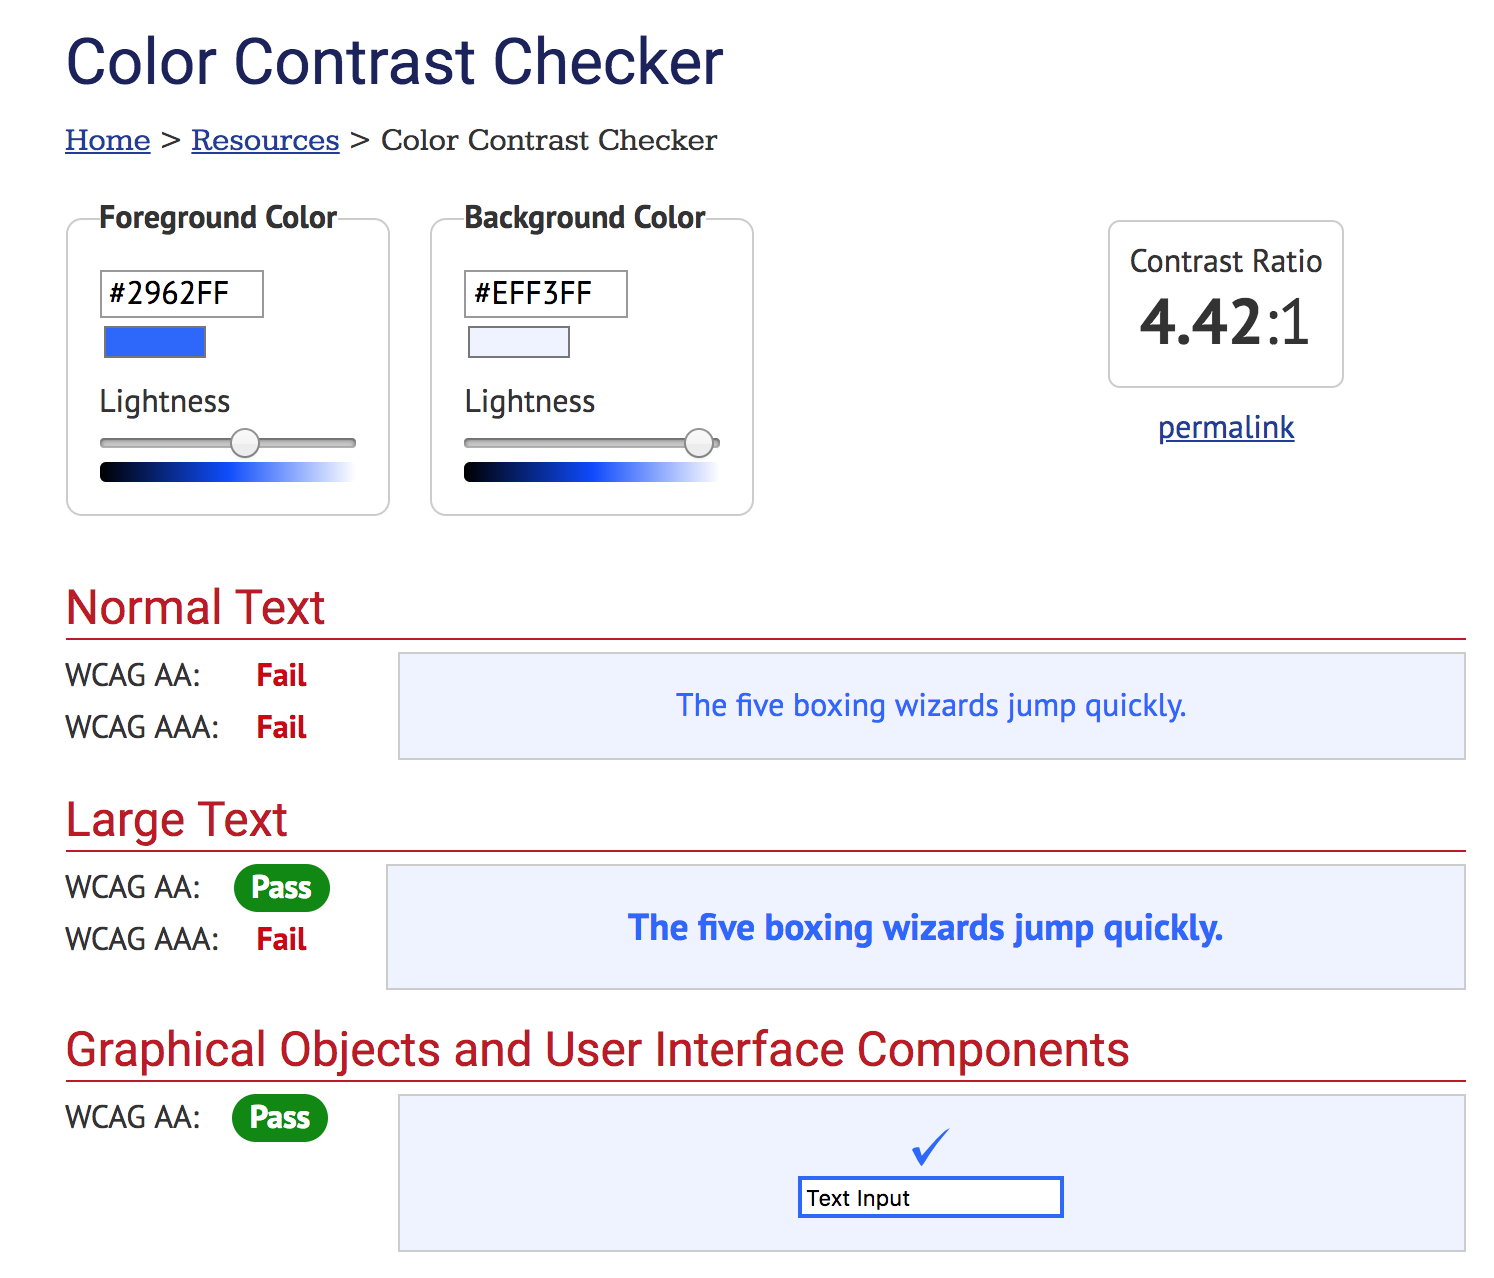Click the Contrast Ratio 4.42:1 display box
Screen dimensions: 1494x1278
click(x=1225, y=304)
